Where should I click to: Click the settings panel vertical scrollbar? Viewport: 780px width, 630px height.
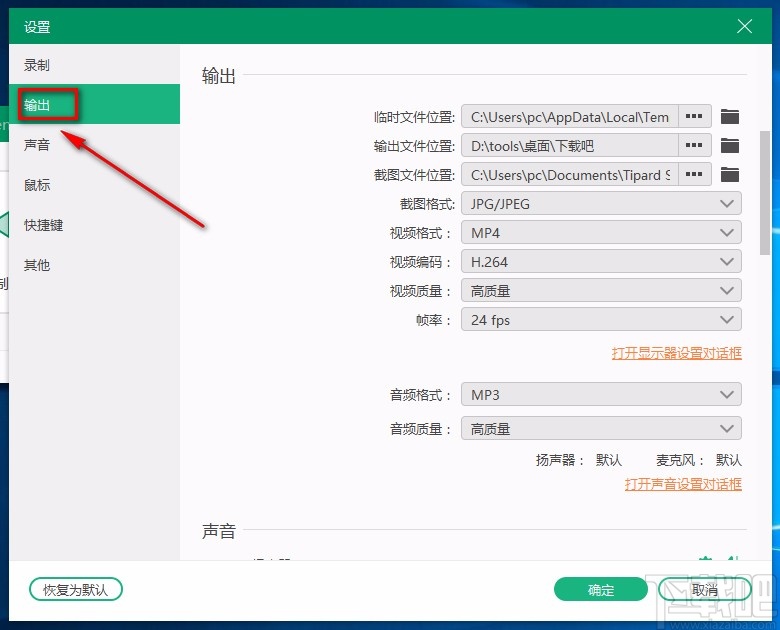(765, 193)
